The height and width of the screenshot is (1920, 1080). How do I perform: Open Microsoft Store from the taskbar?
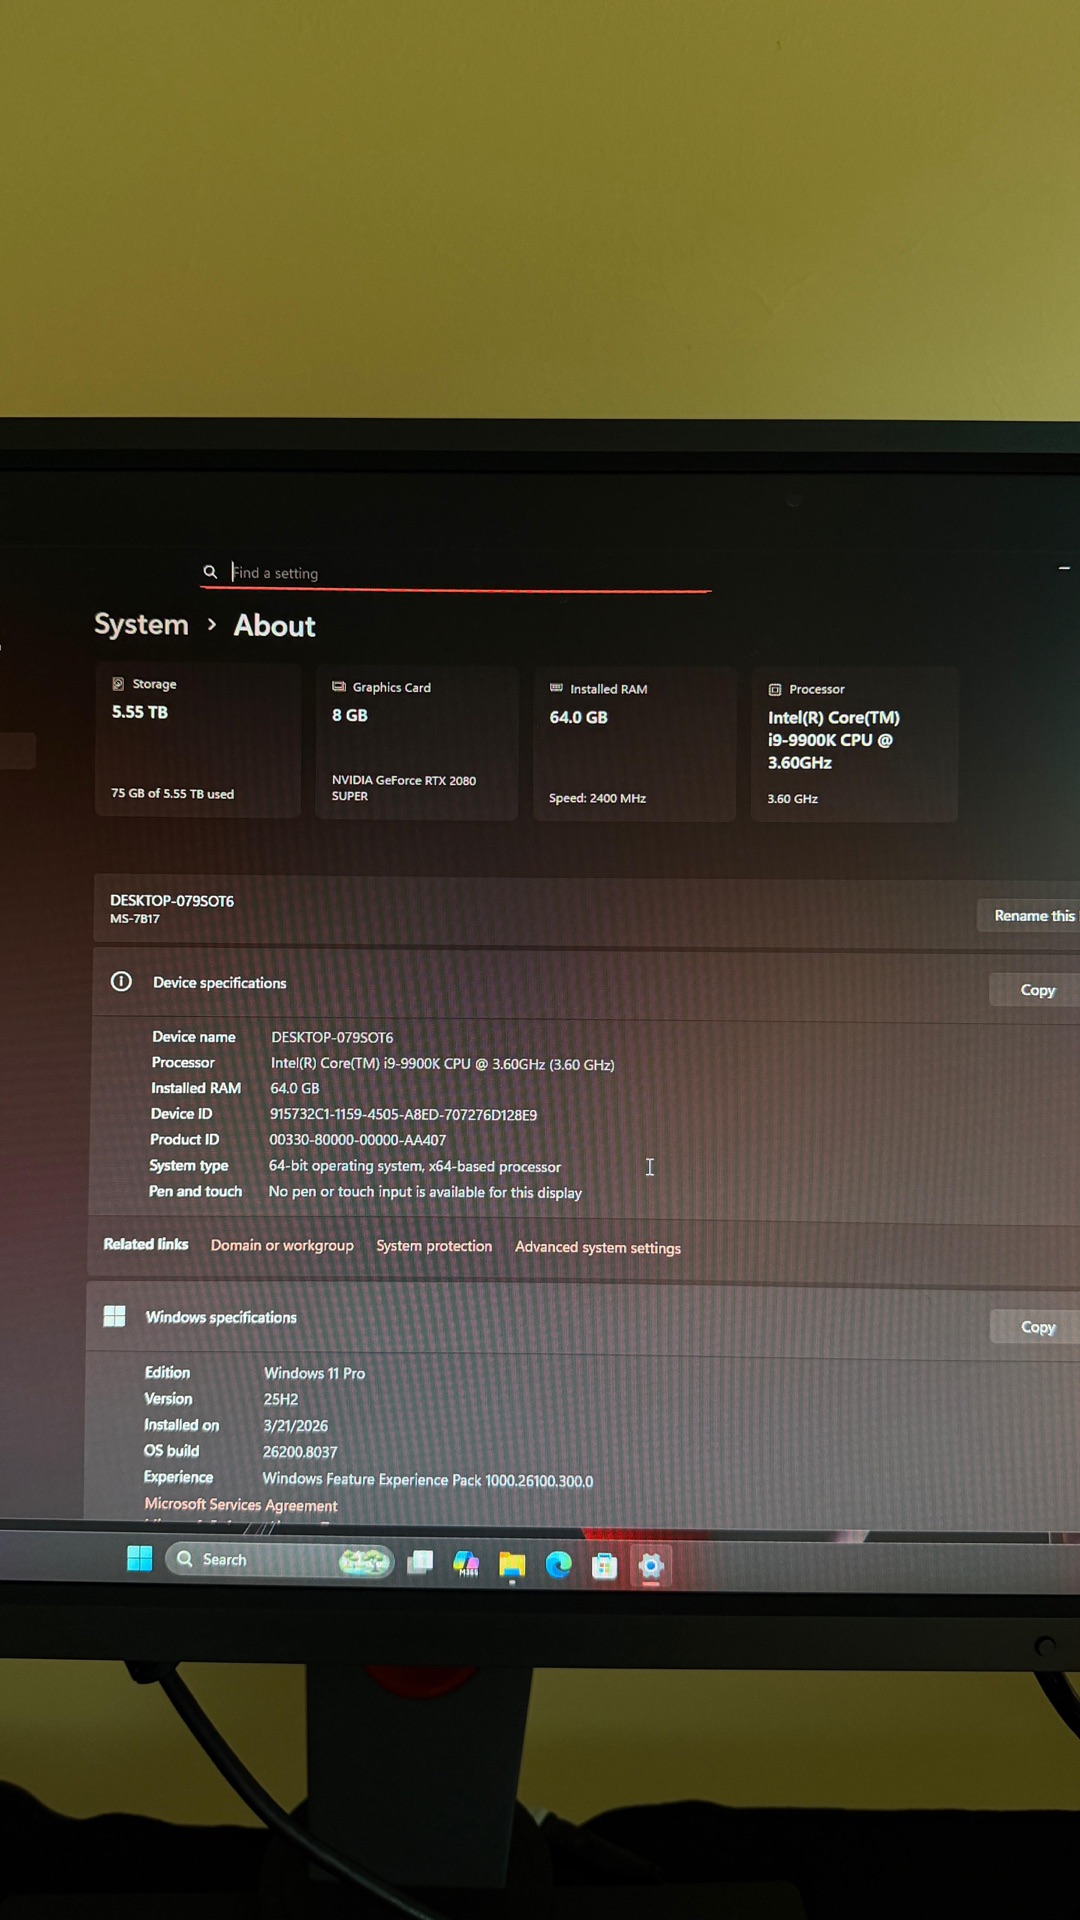(604, 1566)
